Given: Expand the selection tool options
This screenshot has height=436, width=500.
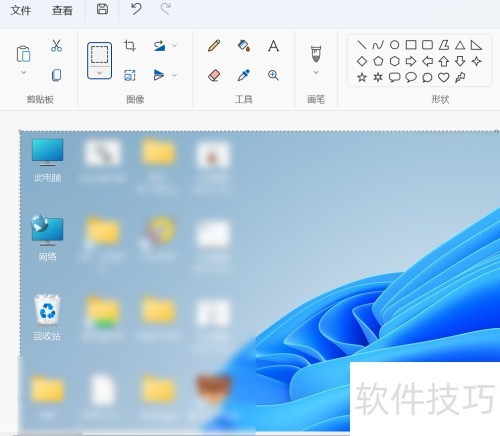Looking at the screenshot, I should (x=99, y=73).
